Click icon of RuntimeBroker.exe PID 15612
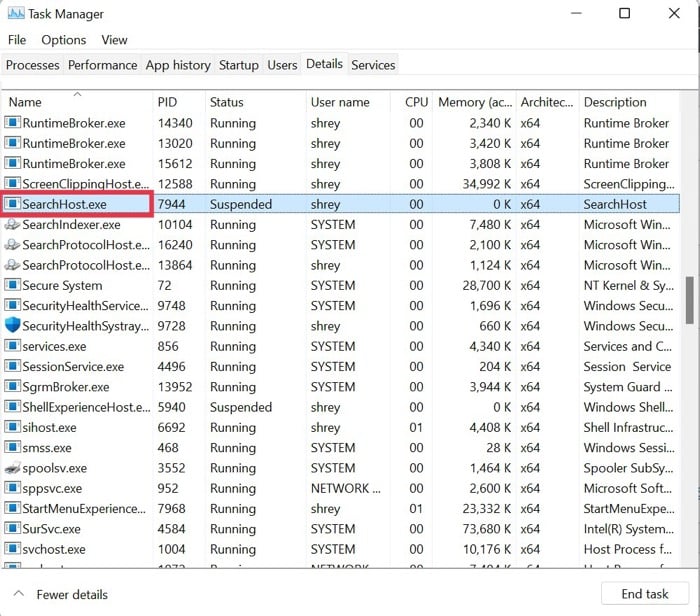 (12, 163)
